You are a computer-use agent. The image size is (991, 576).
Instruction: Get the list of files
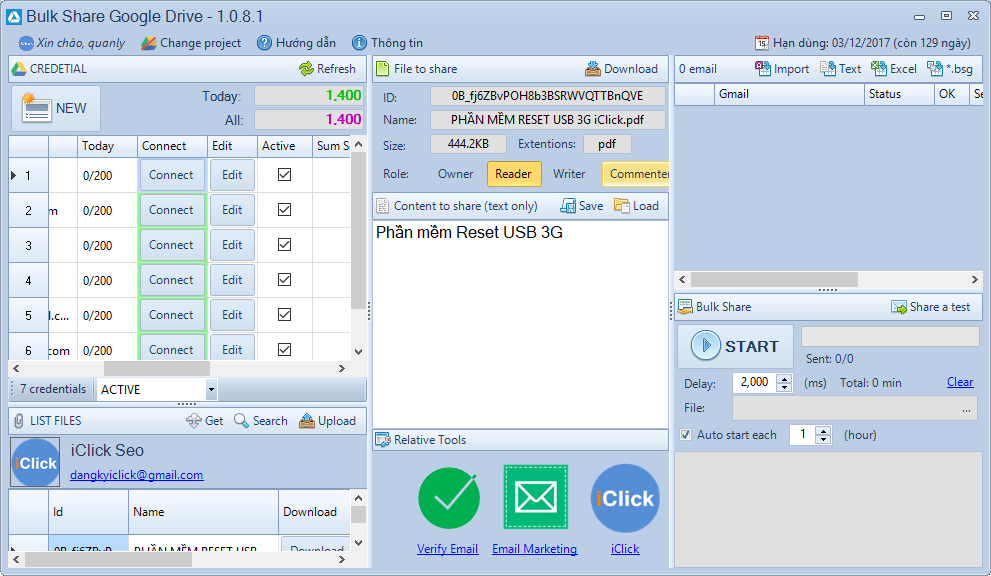click(x=205, y=421)
